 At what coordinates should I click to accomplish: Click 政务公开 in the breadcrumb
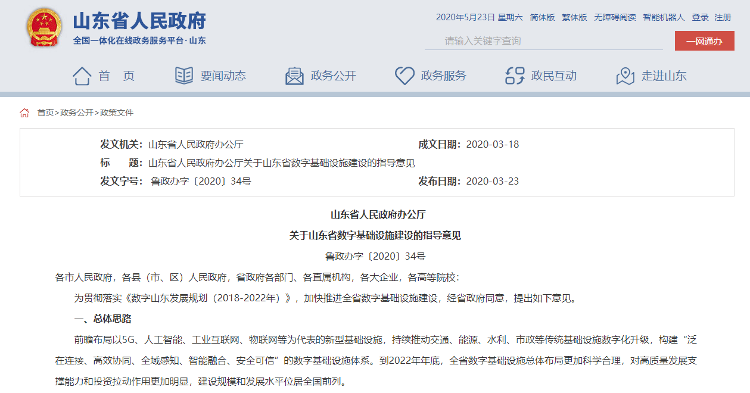pos(77,112)
